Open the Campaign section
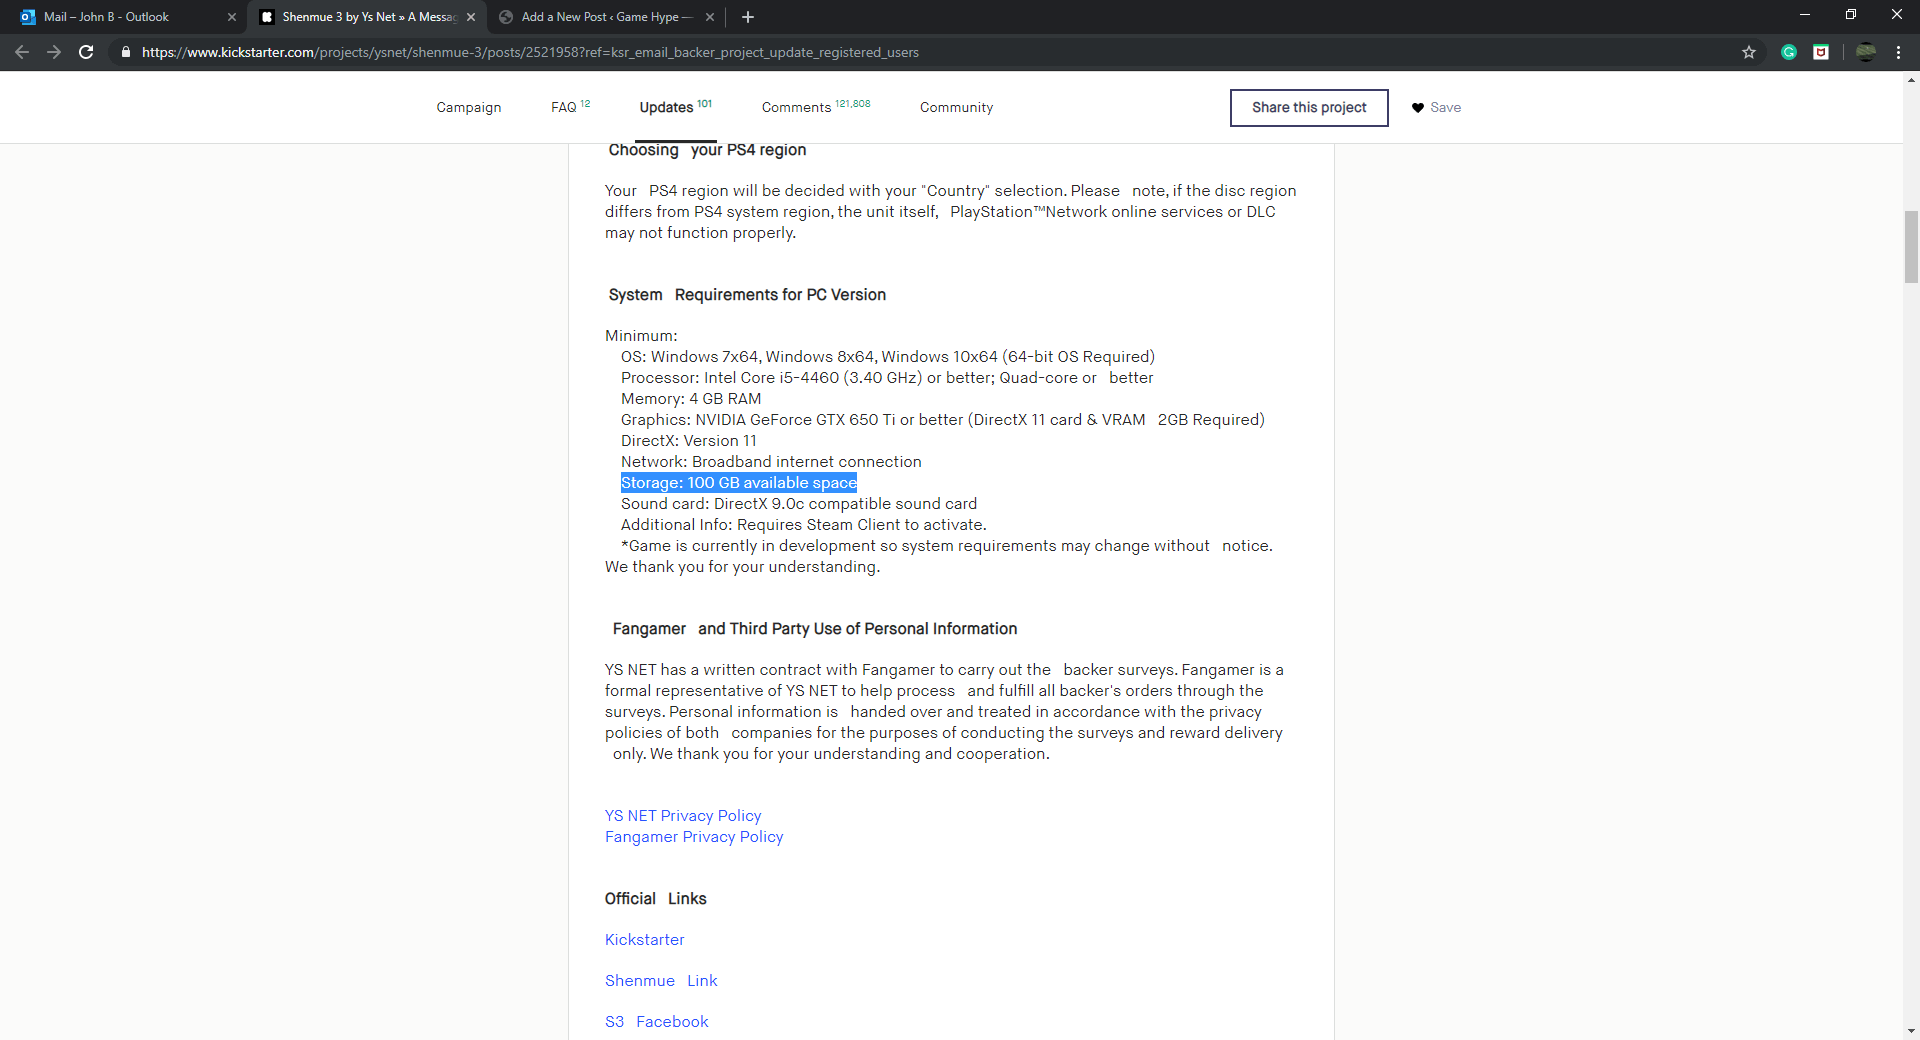The width and height of the screenshot is (1920, 1040). pos(469,107)
